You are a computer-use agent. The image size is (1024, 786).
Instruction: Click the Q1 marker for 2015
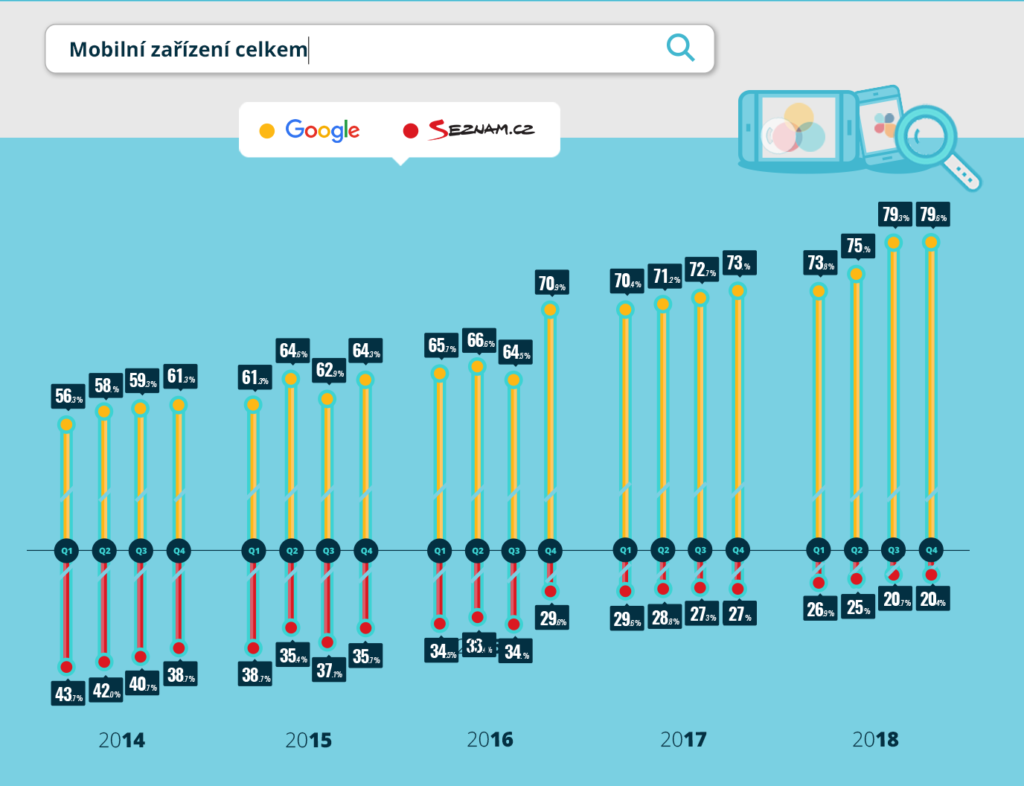click(x=254, y=551)
